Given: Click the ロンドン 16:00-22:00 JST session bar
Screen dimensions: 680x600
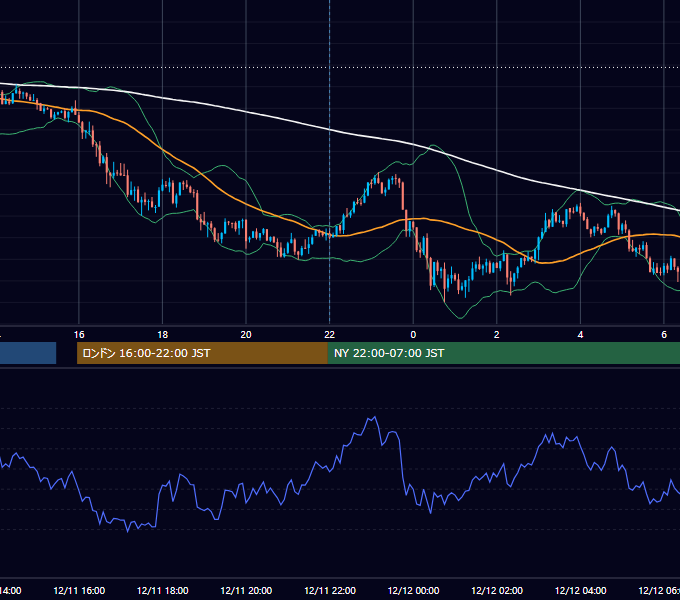Looking at the screenshot, I should [202, 353].
